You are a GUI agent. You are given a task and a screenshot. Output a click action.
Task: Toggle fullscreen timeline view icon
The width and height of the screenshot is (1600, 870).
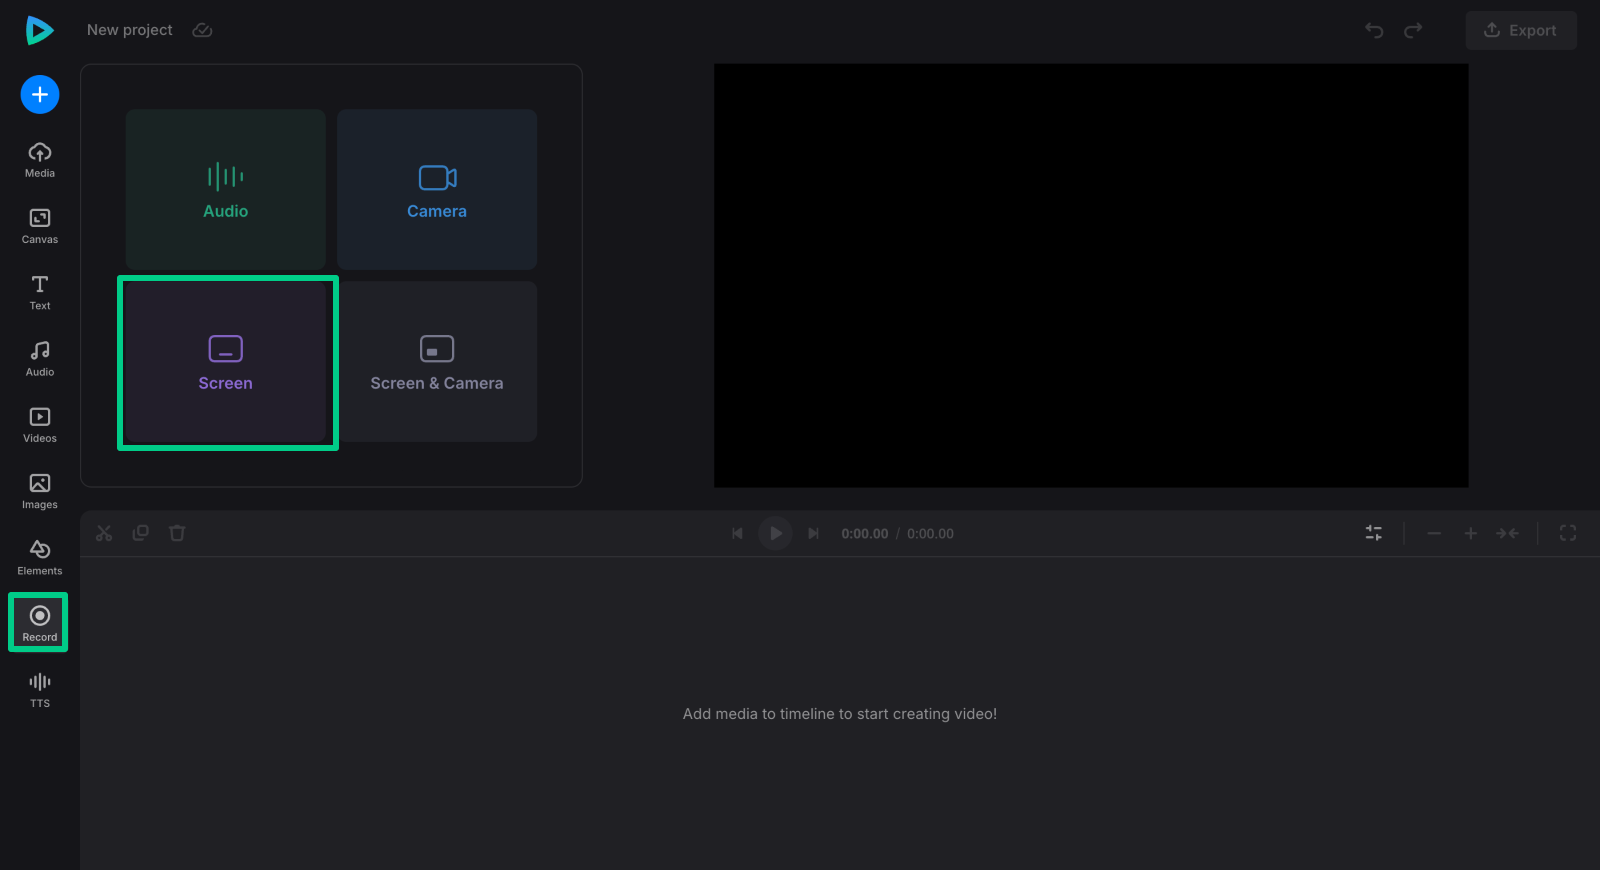(1567, 534)
